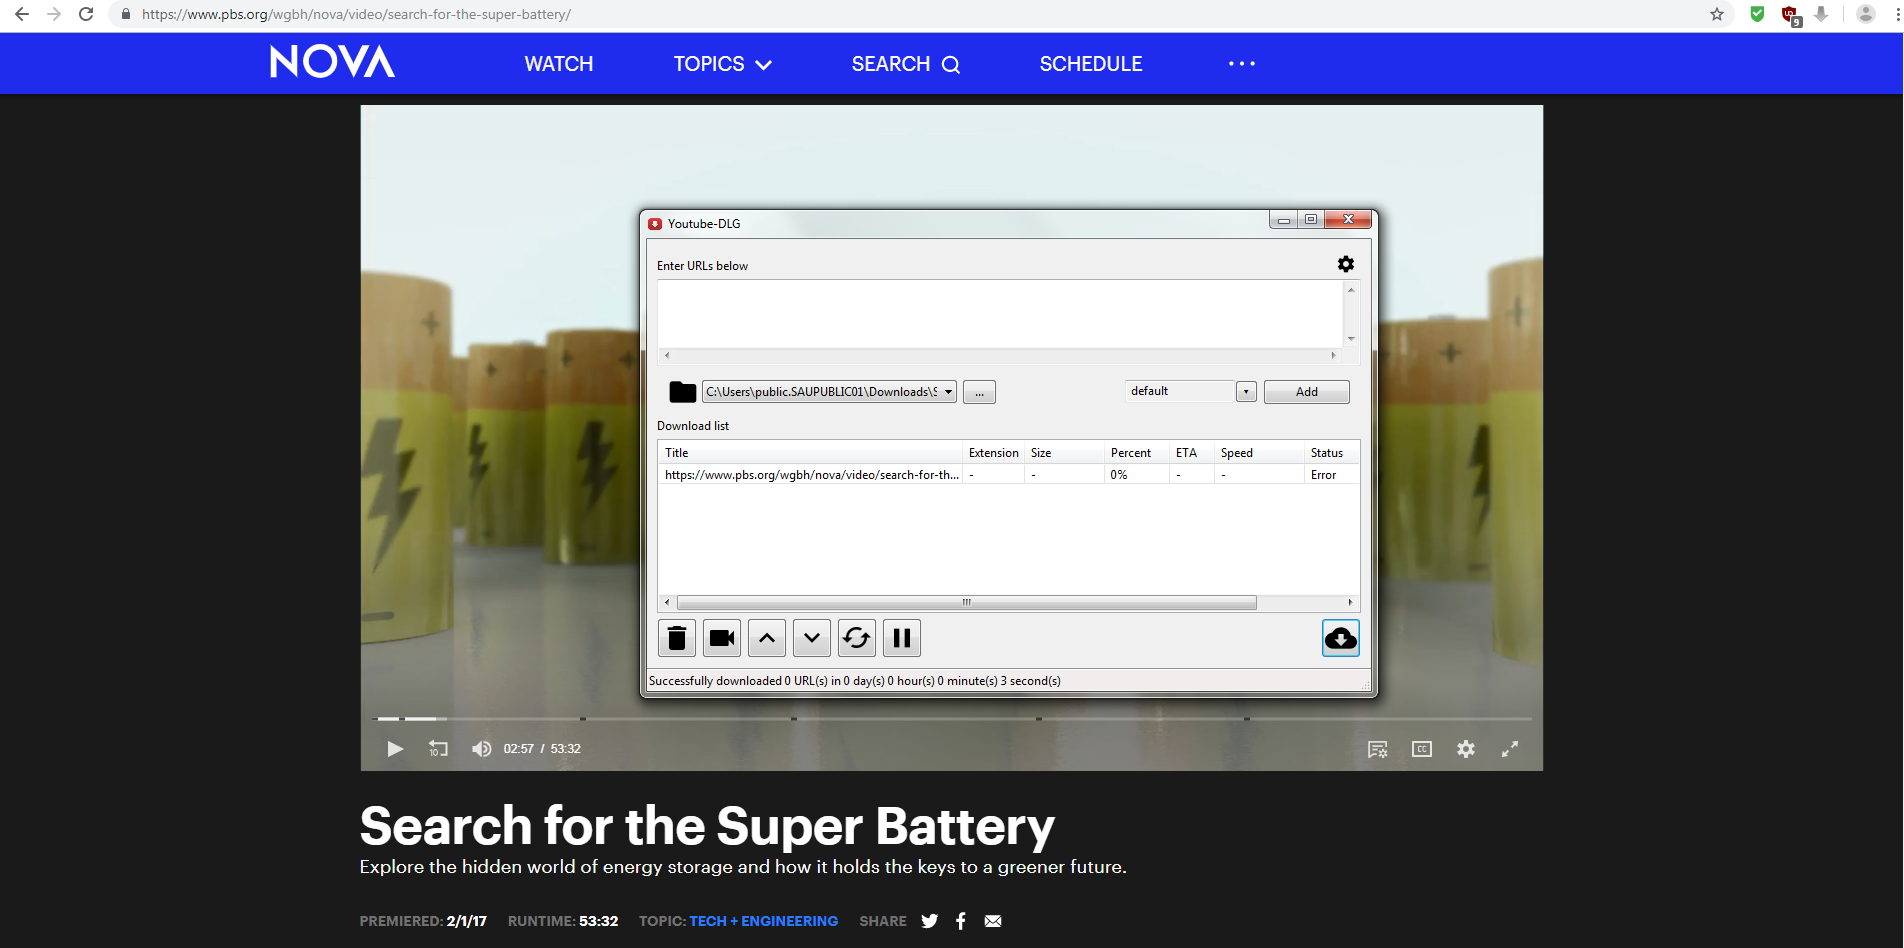This screenshot has width=1904, height=948.
Task: Click the refresh/update icon in Youtube-DLG
Action: (x=856, y=638)
